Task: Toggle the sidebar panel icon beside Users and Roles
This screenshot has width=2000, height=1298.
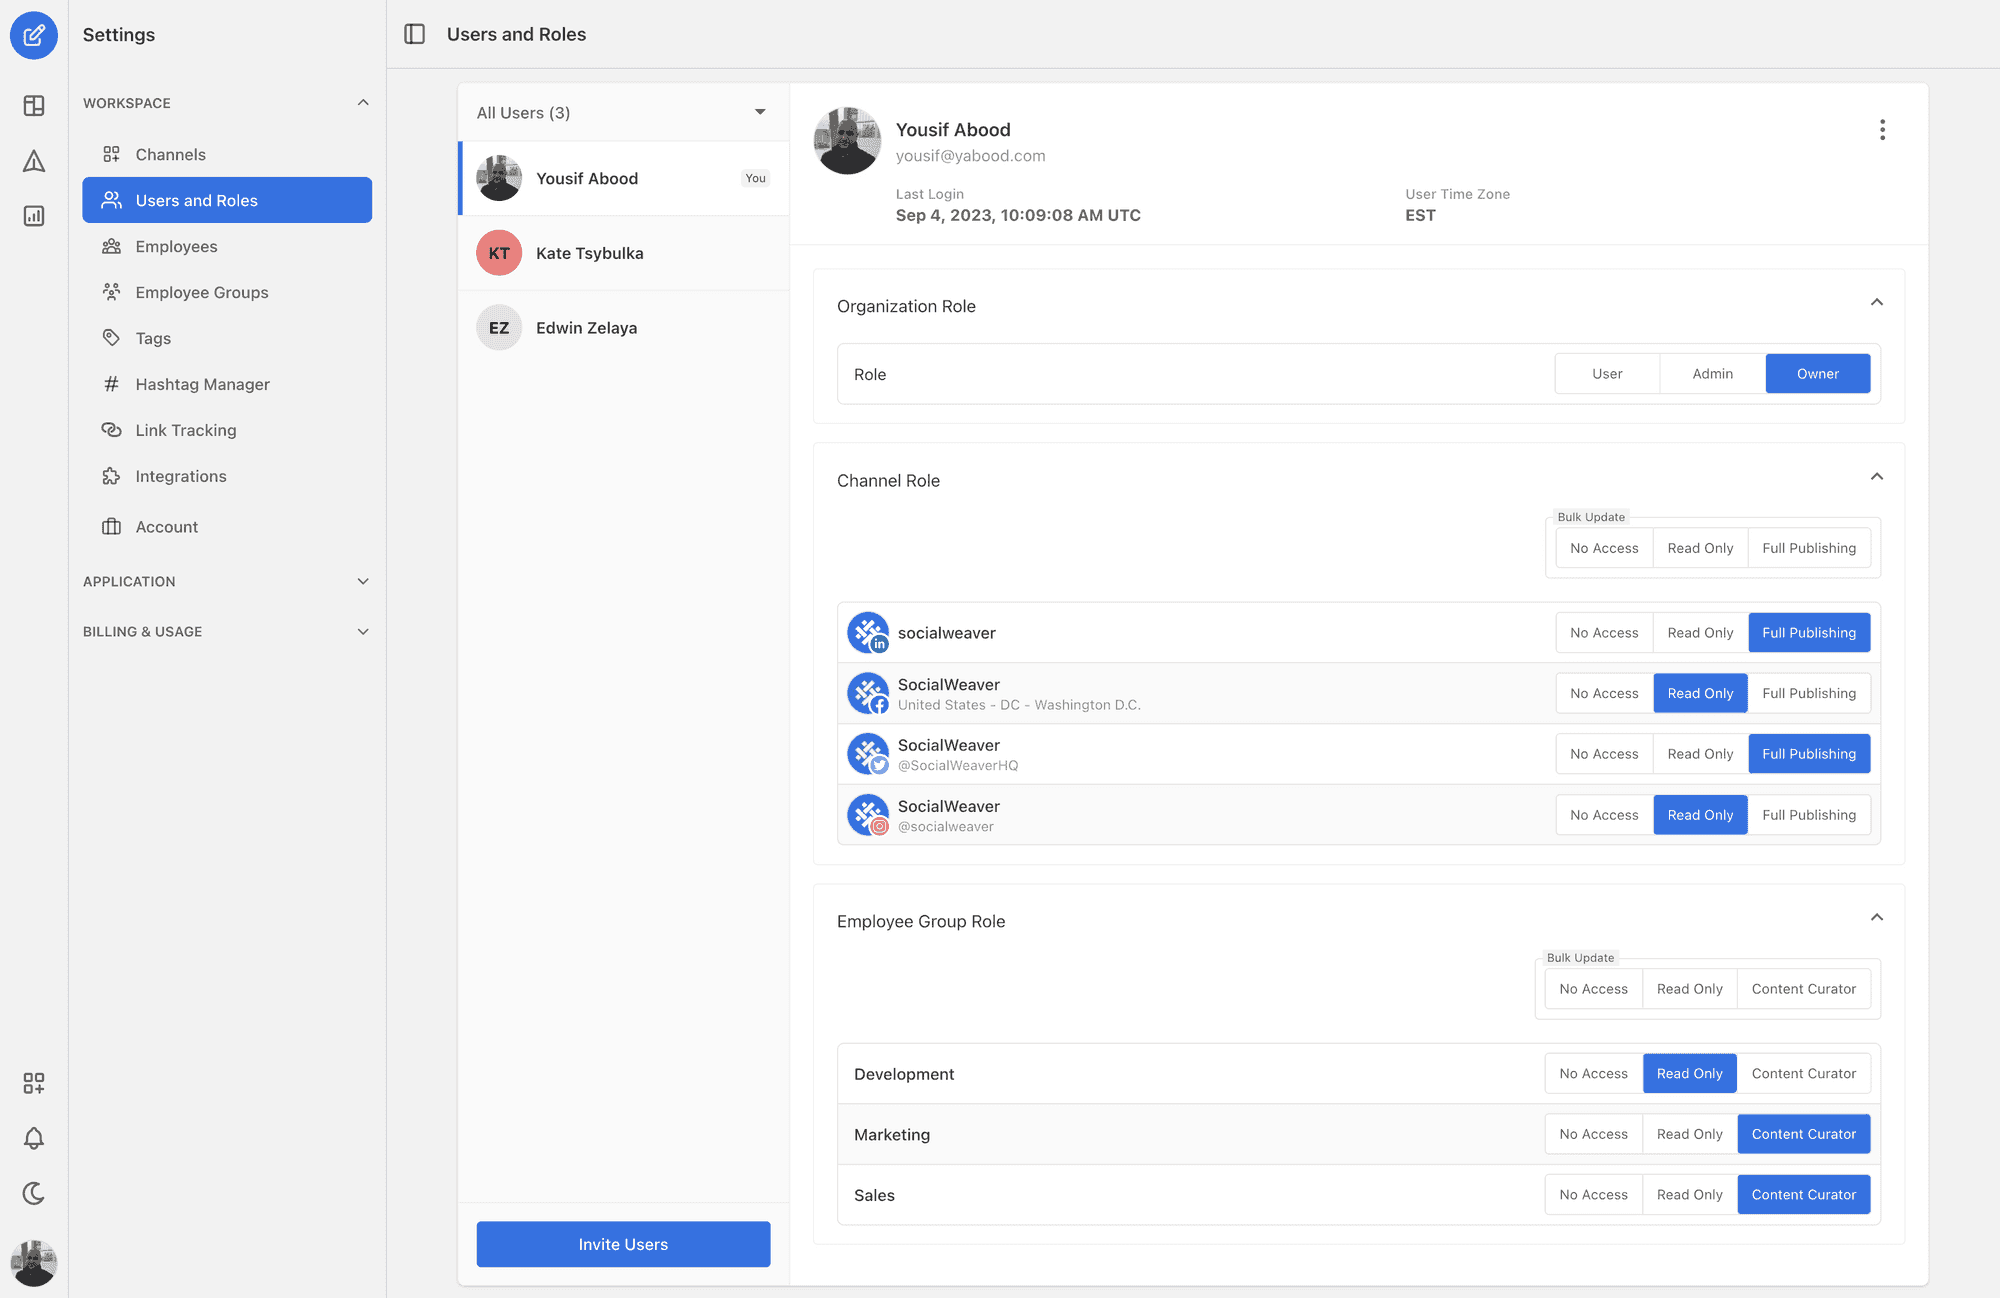Action: click(415, 34)
